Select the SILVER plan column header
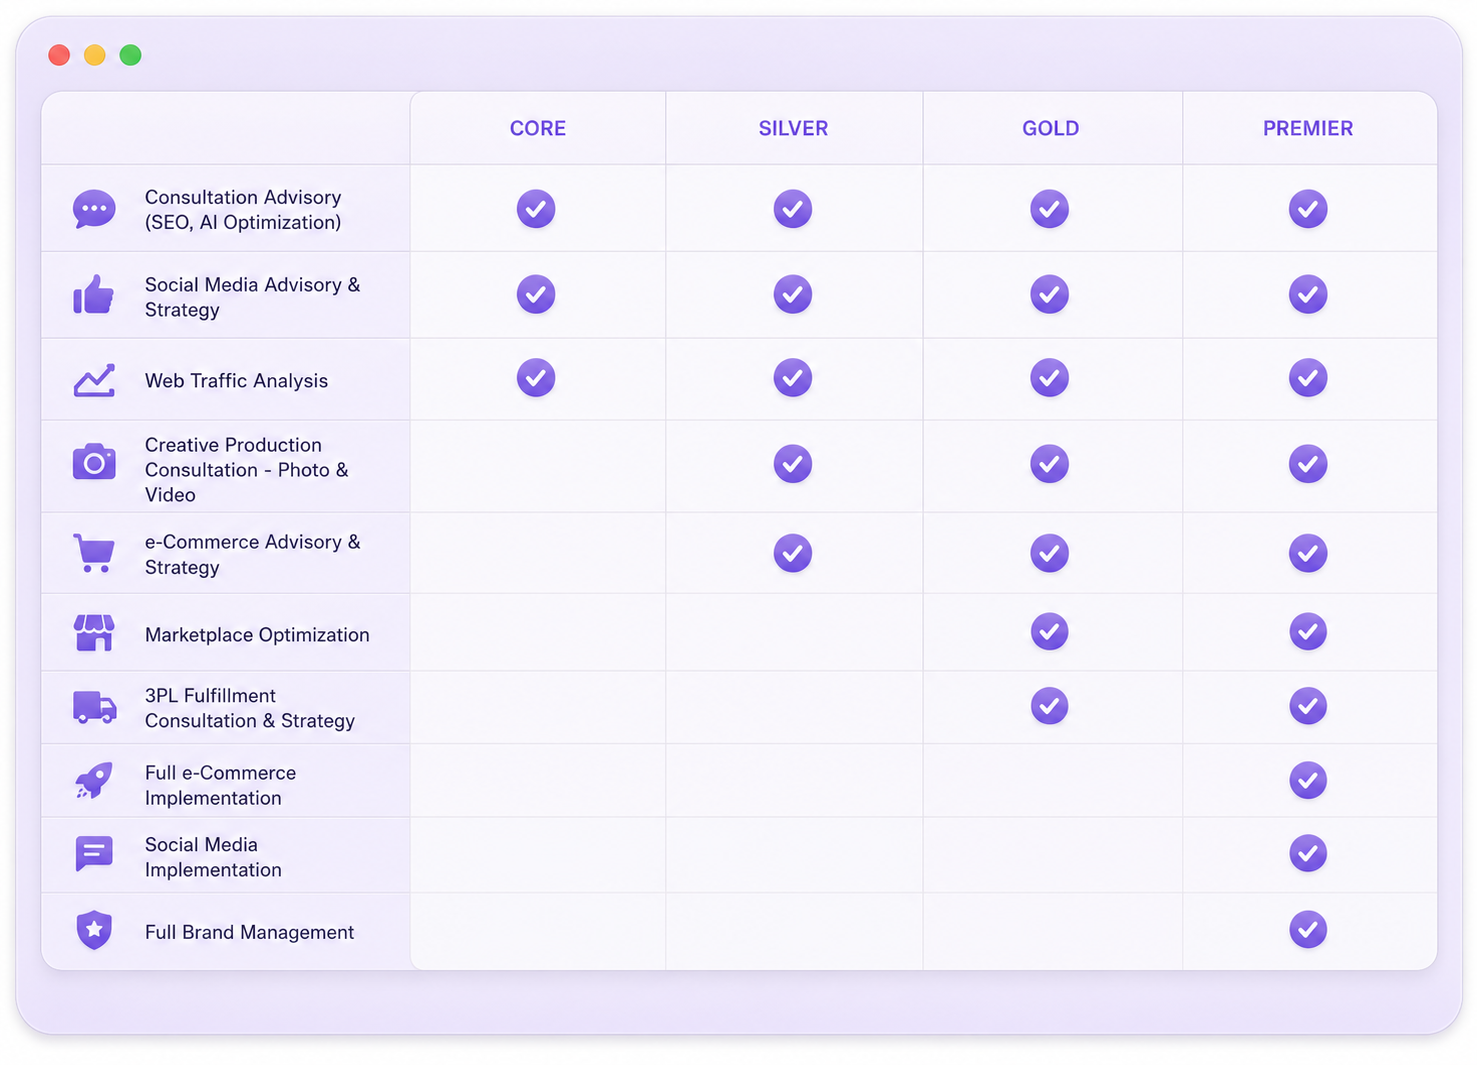Image resolution: width=1477 pixels, height=1065 pixels. click(793, 128)
